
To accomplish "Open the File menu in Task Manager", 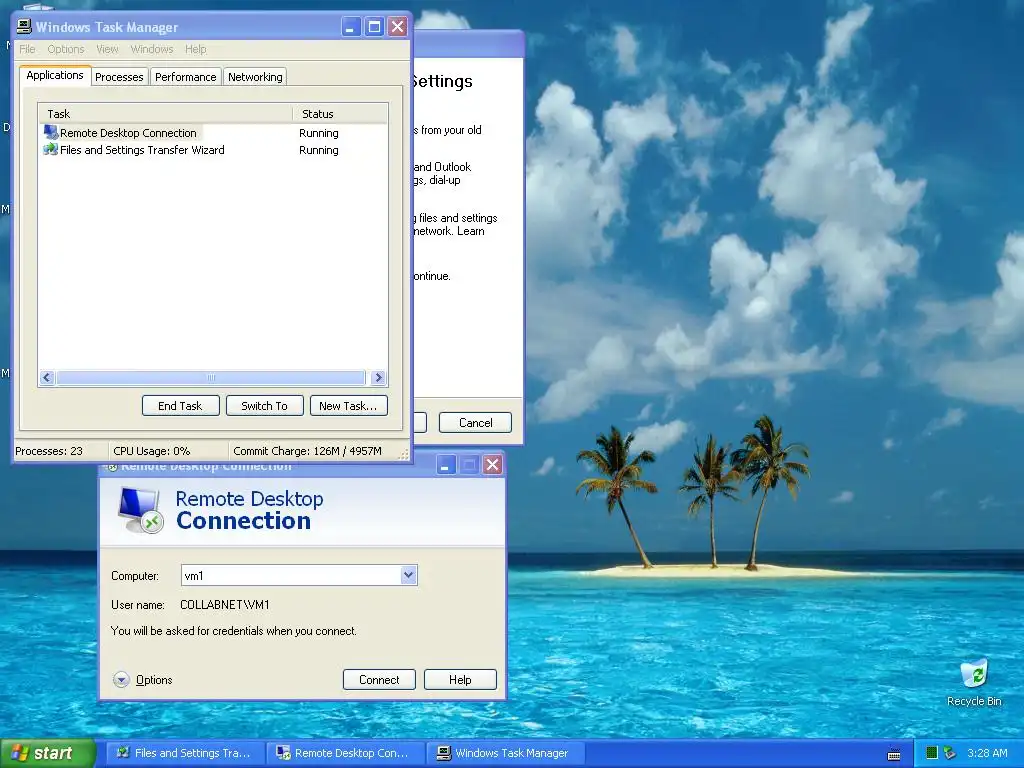I will pyautogui.click(x=27, y=49).
